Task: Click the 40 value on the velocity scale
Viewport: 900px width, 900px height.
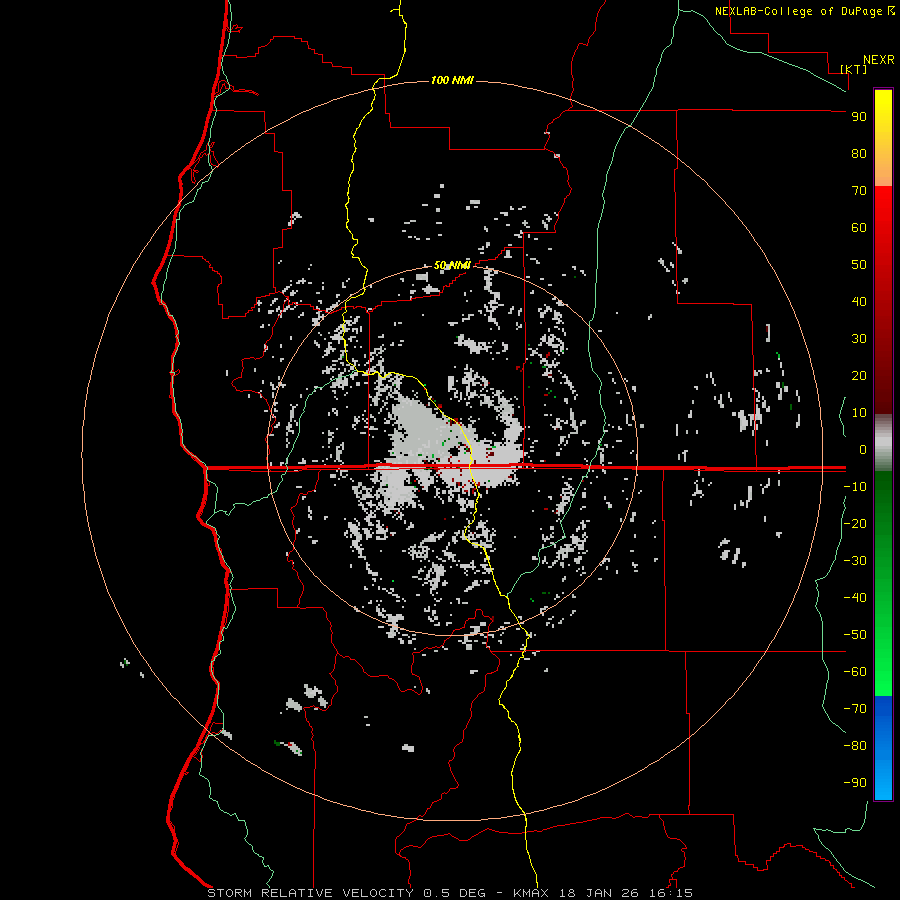Action: point(859,302)
